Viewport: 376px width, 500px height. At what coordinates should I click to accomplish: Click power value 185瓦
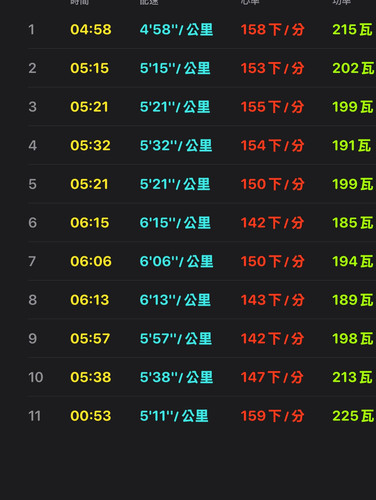click(353, 223)
